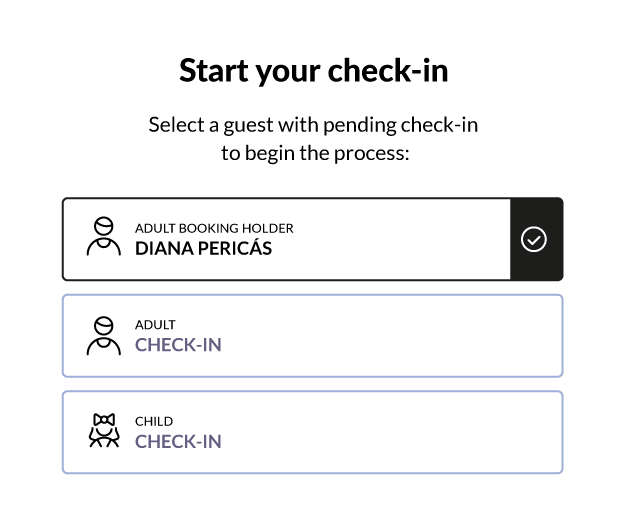
Task: Click the 'to begin the process' text line
Action: coord(315,153)
